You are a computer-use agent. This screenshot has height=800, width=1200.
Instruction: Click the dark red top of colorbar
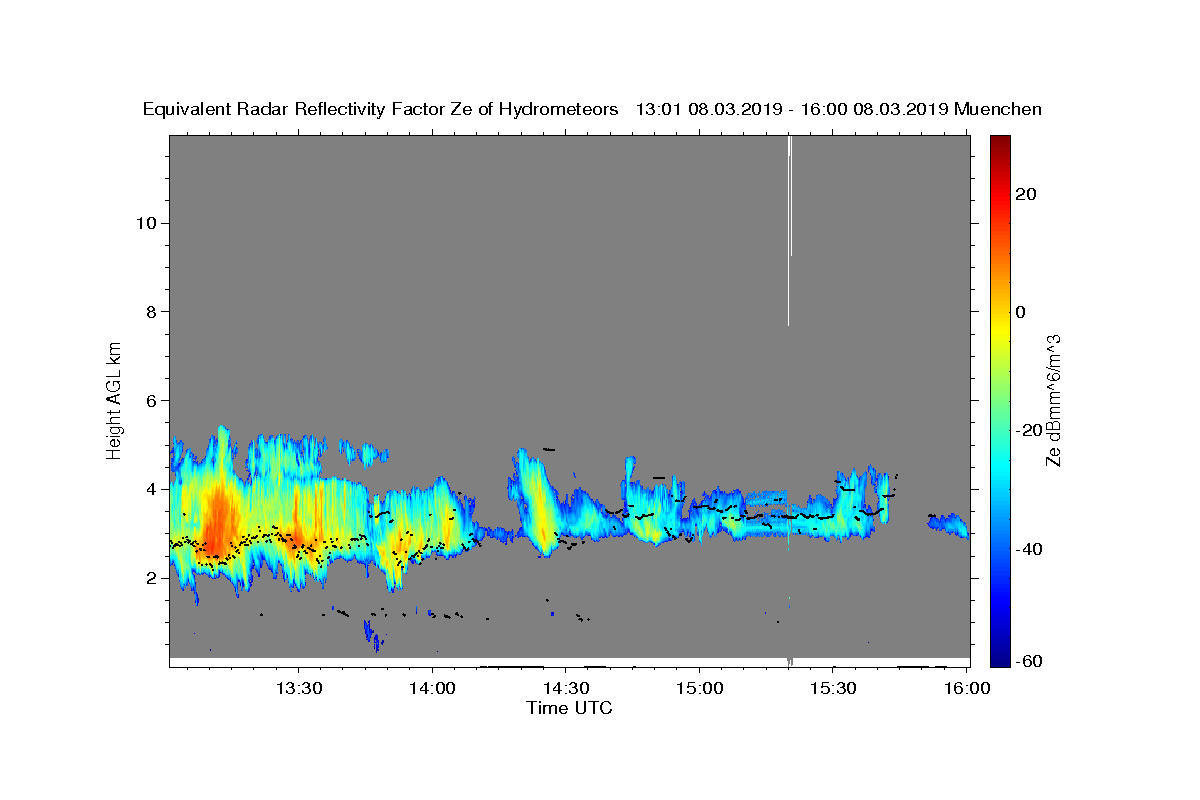pos(1000,145)
